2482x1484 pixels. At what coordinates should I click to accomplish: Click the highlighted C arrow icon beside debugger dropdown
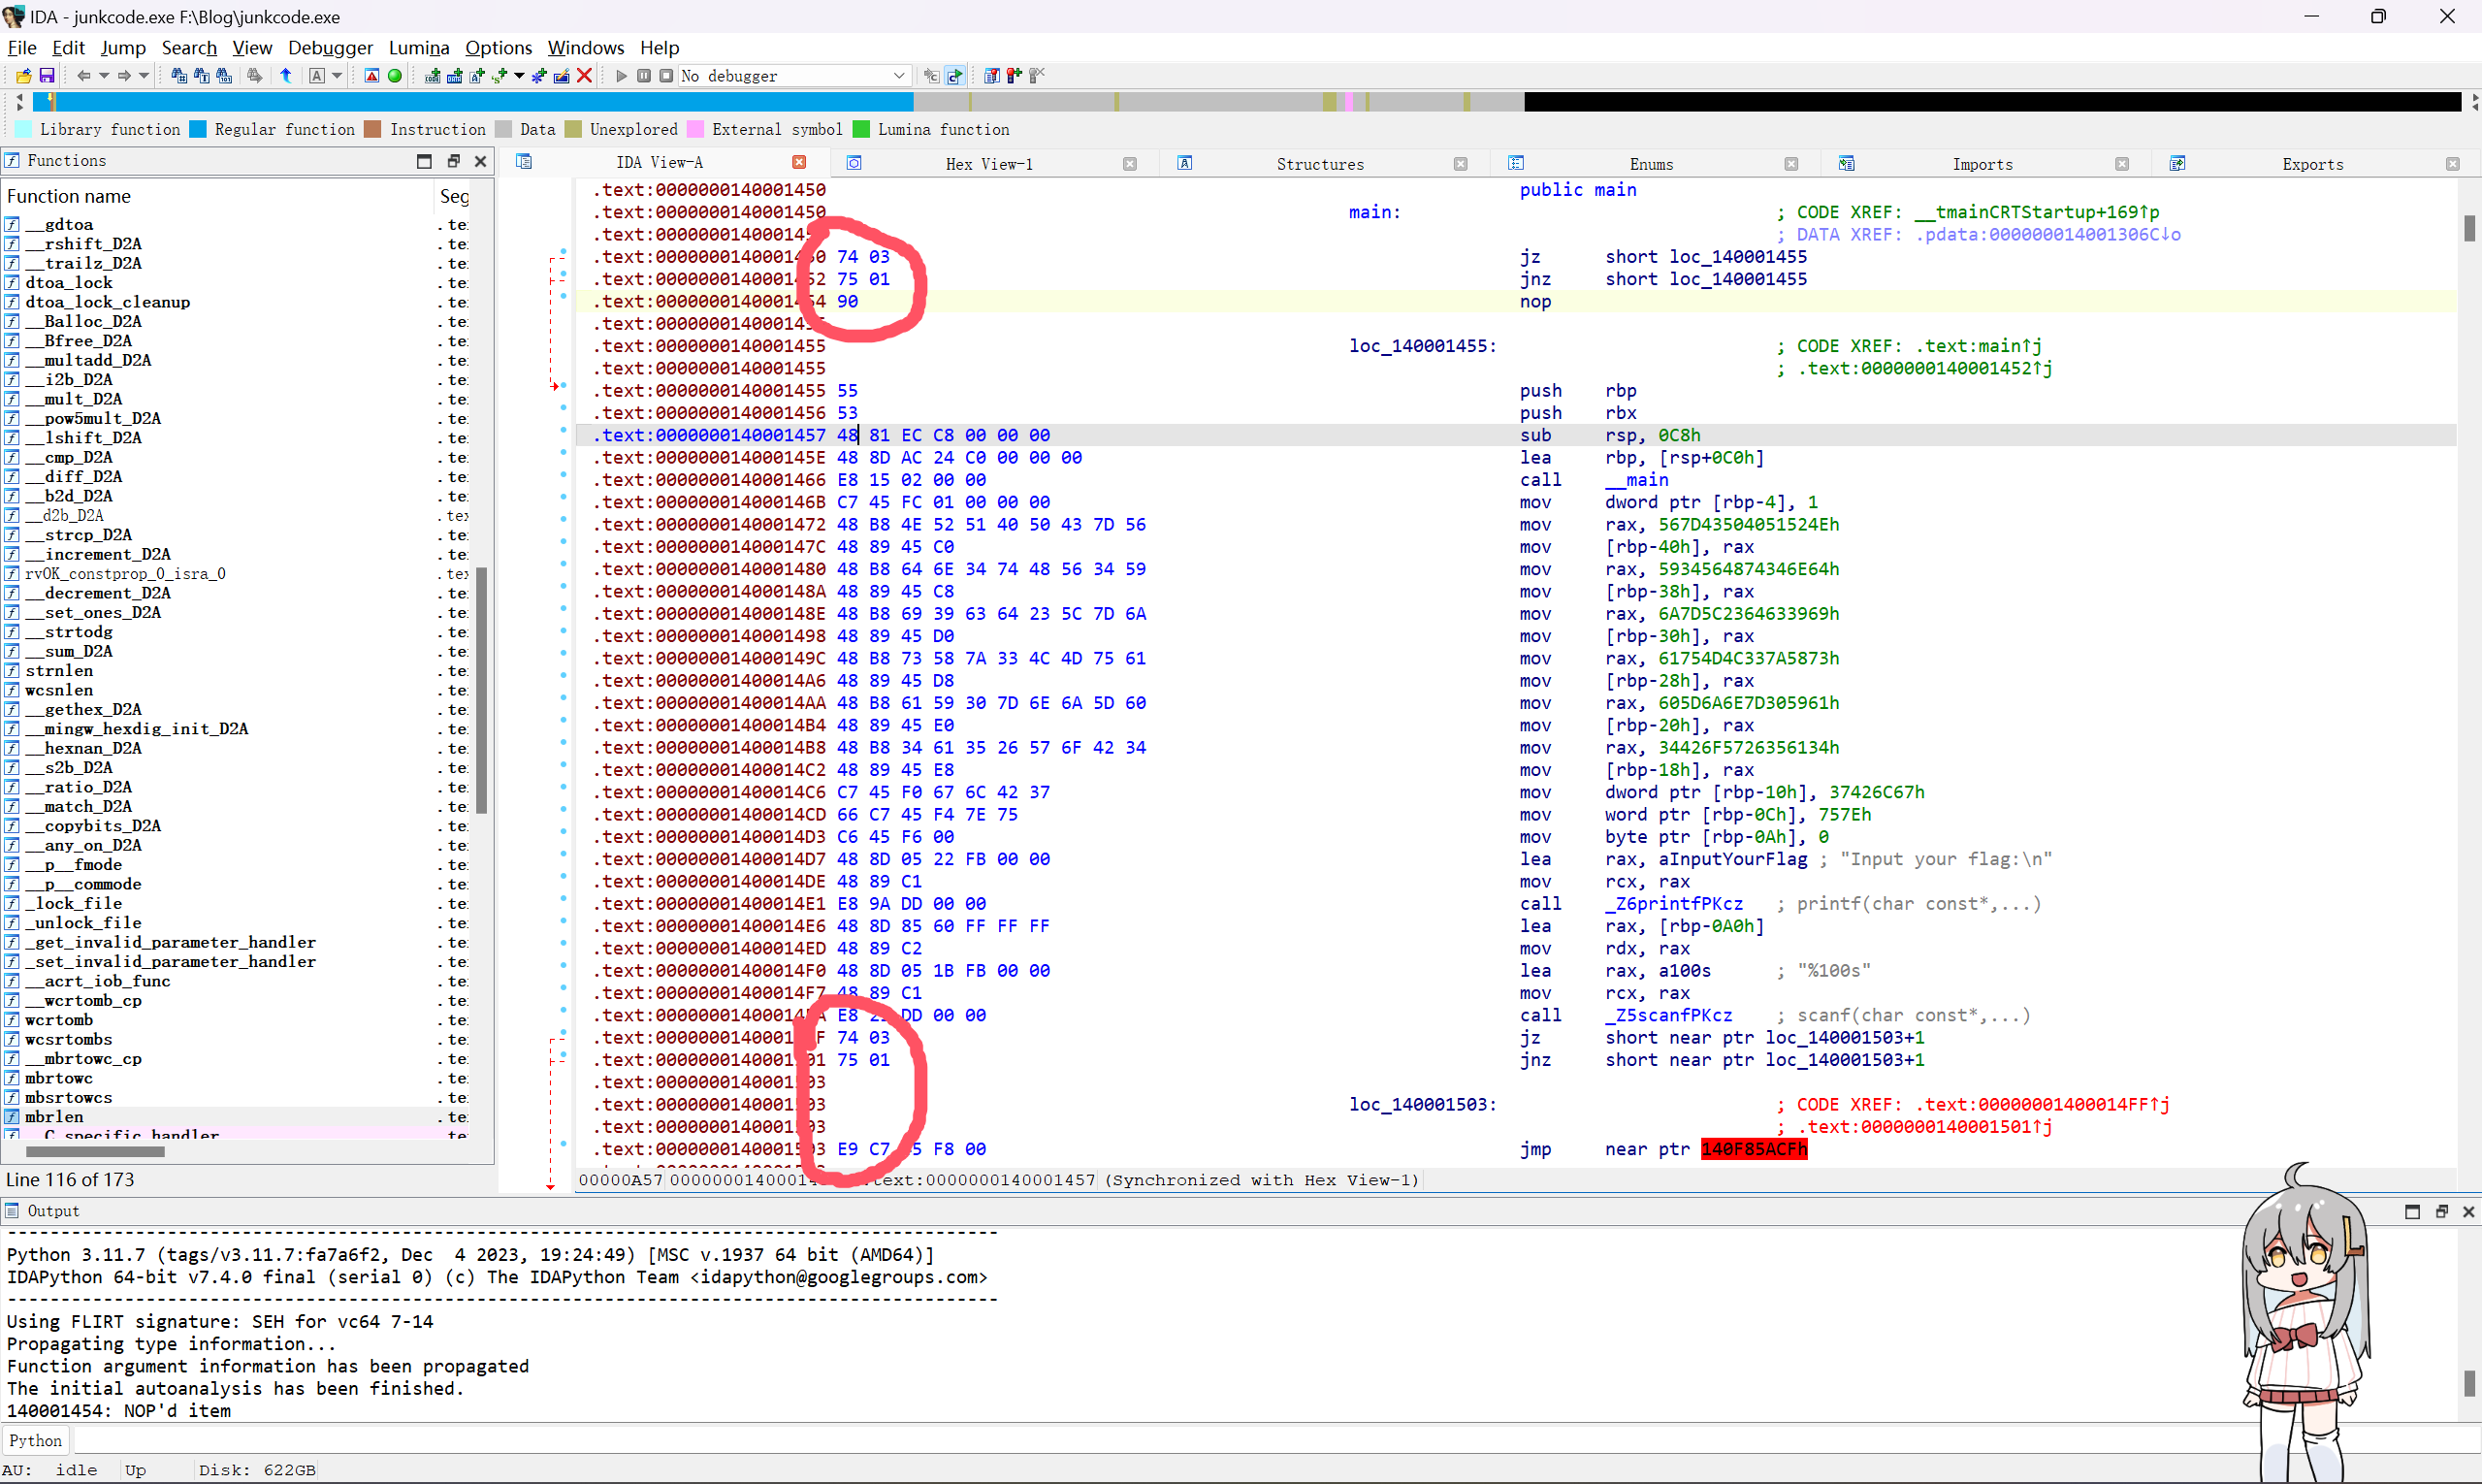coord(955,76)
